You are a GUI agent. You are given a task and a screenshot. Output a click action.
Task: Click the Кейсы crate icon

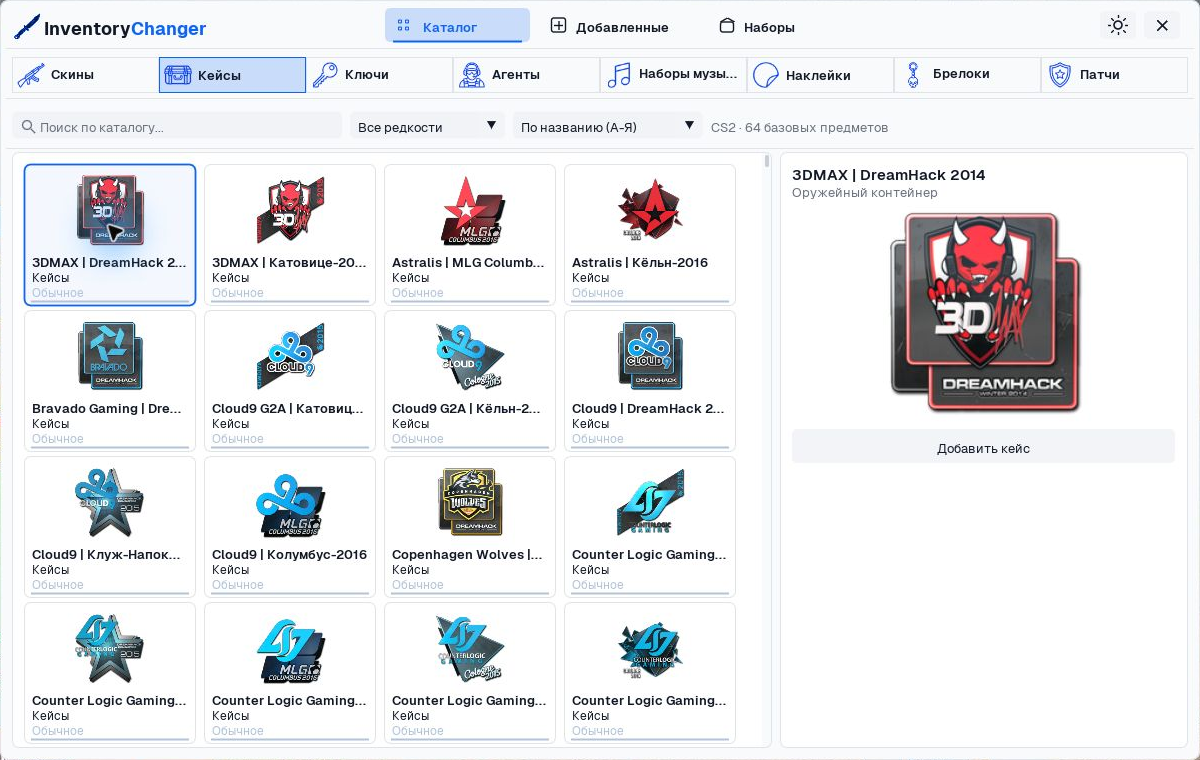point(178,75)
